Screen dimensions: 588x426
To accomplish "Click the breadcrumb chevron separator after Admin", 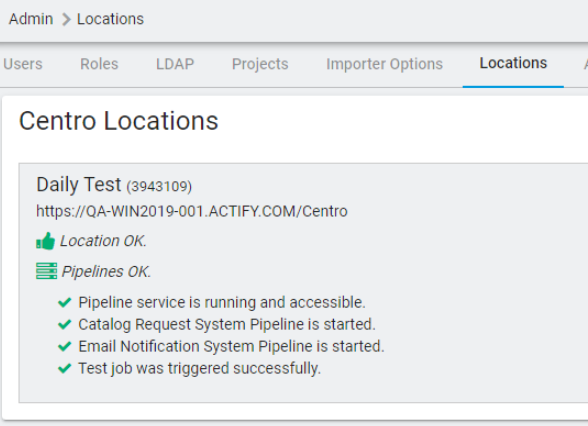I will (x=66, y=20).
